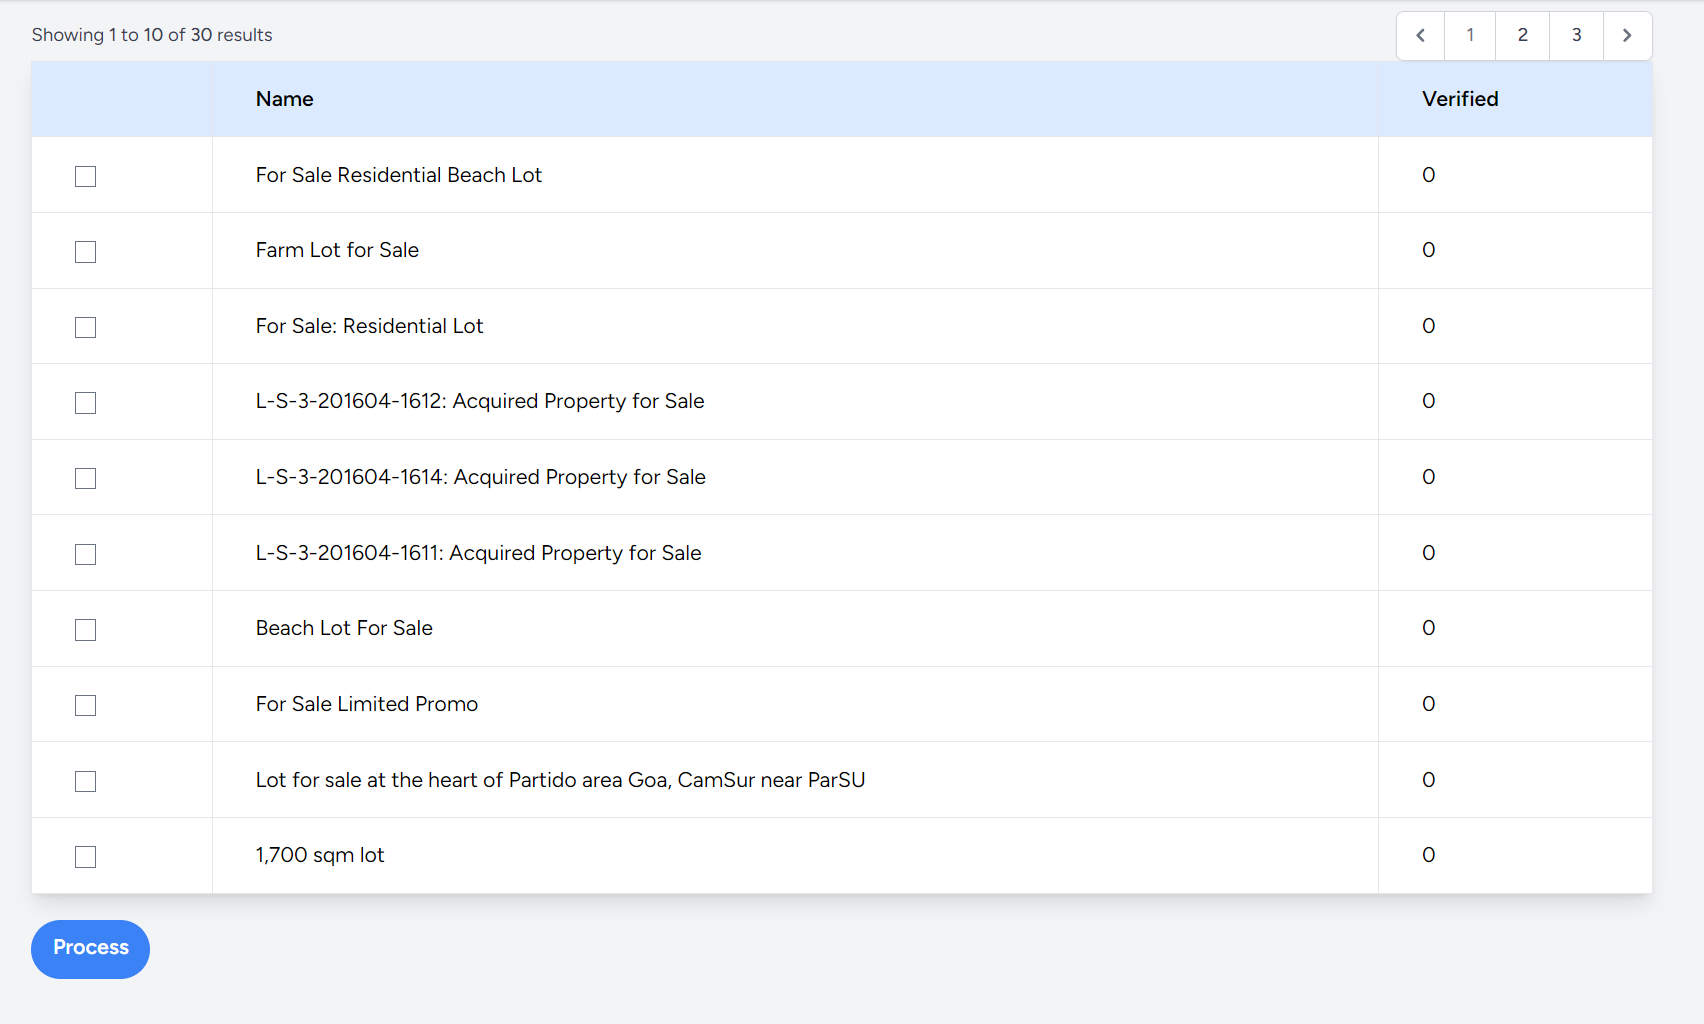Enable checkbox for Beach Lot For Sale
The image size is (1704, 1024).
click(x=86, y=630)
